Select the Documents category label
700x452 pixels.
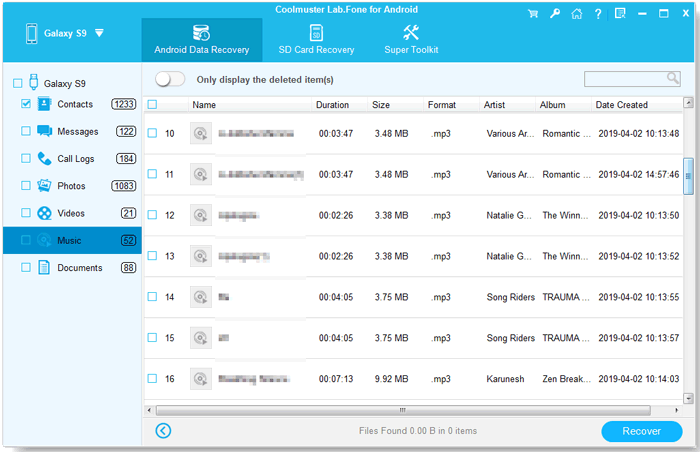click(x=80, y=268)
